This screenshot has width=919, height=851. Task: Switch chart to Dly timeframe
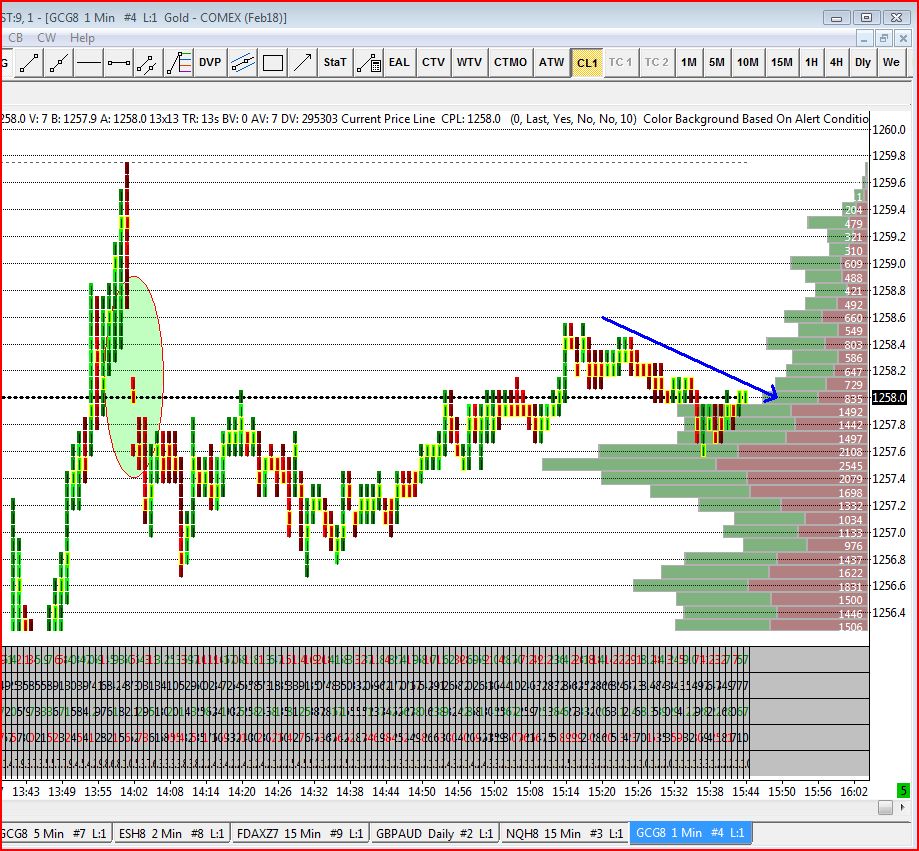pos(862,62)
